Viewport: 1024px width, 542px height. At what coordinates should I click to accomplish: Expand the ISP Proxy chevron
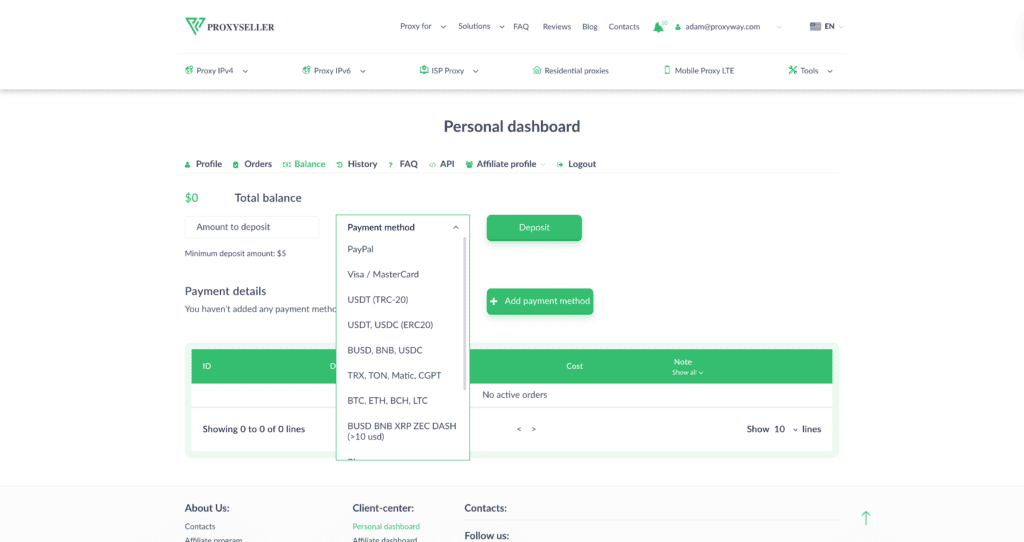coord(475,71)
